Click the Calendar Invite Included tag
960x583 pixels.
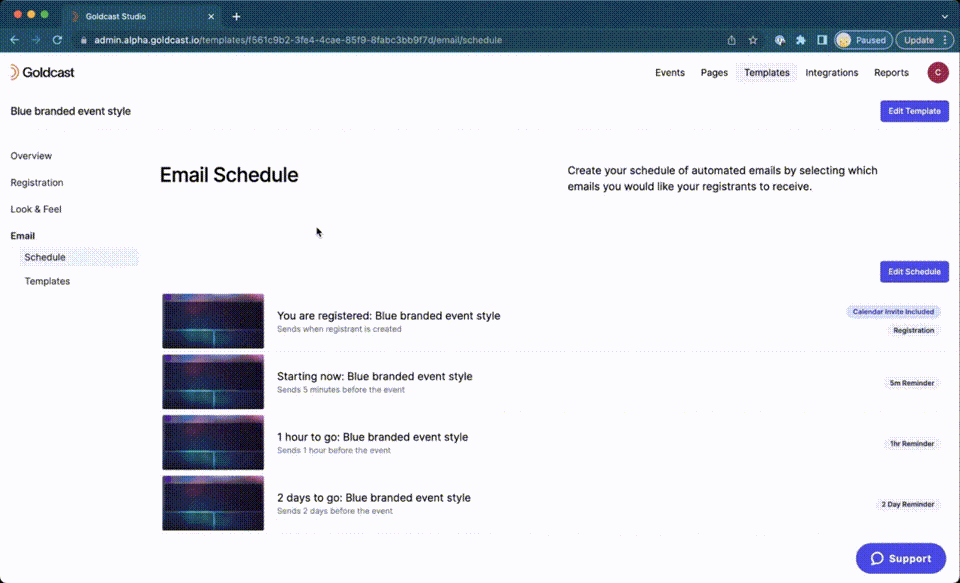pos(893,312)
